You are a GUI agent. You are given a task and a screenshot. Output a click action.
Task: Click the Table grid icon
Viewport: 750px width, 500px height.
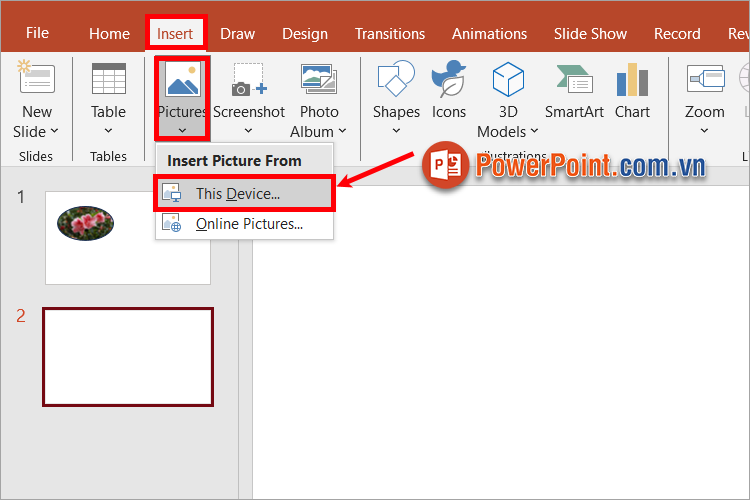[x=108, y=80]
